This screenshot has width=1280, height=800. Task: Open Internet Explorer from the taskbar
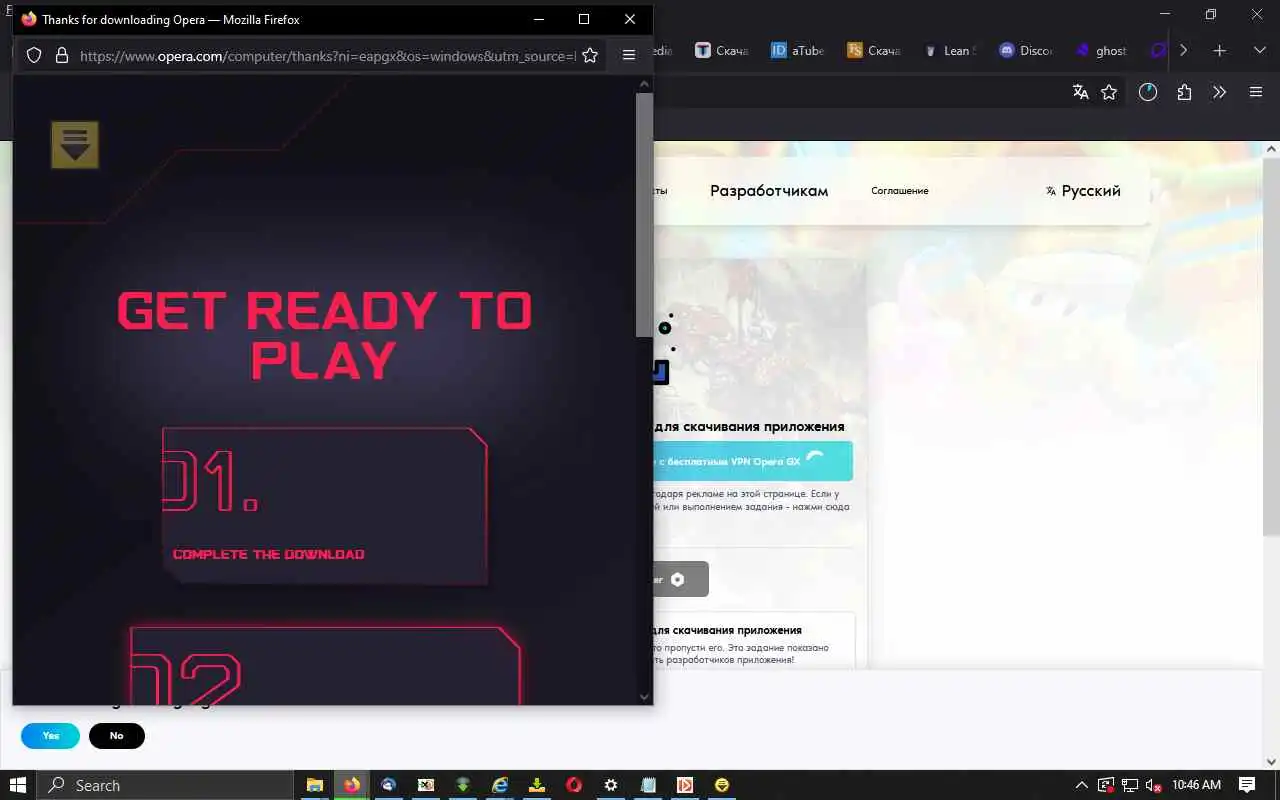click(x=500, y=785)
